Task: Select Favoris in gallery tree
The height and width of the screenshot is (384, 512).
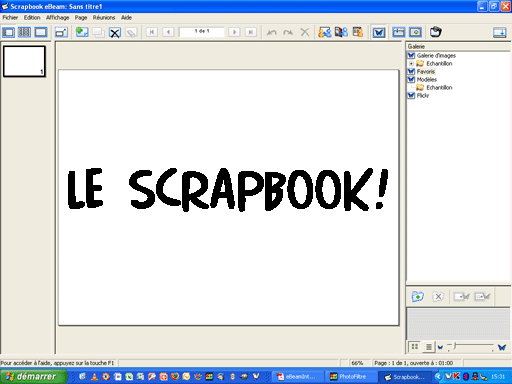Action: coord(426,71)
